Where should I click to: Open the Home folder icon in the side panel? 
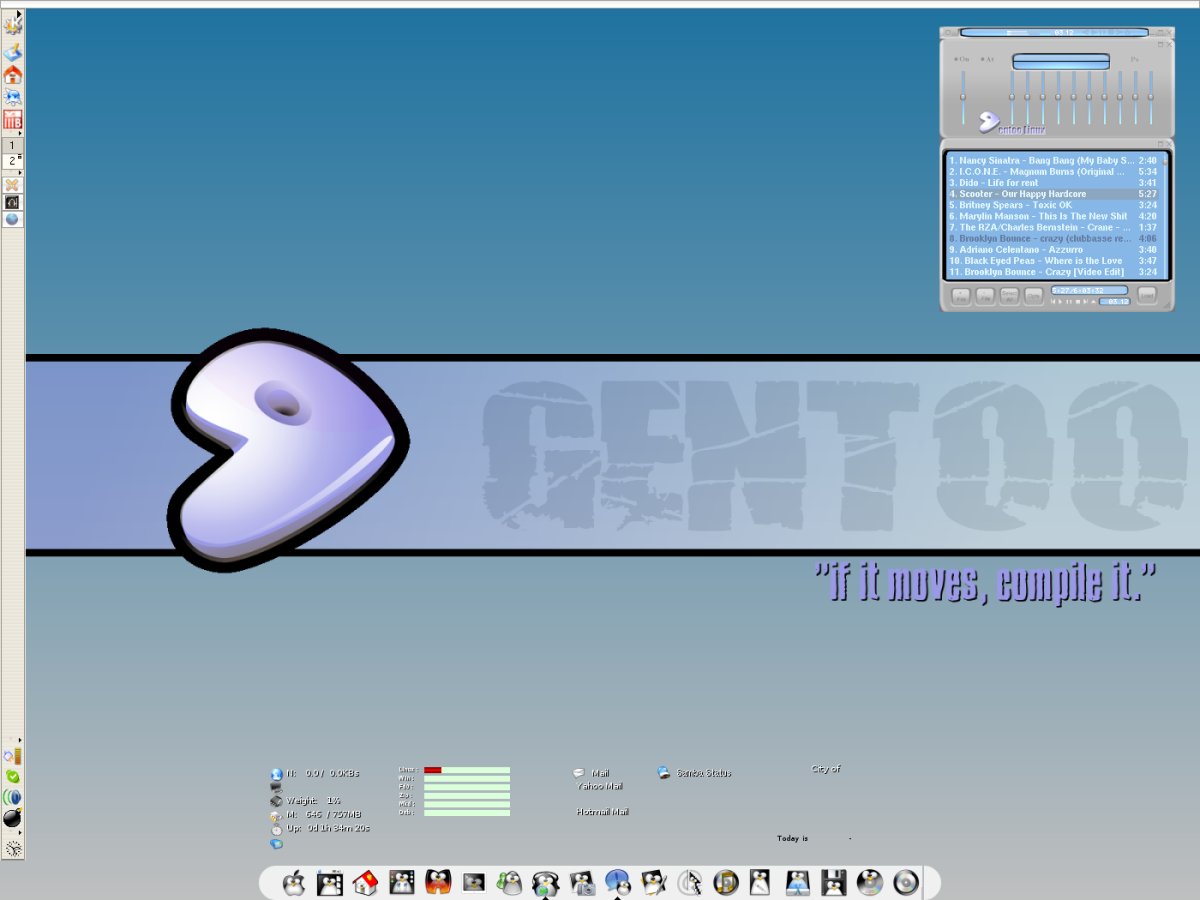[12, 75]
